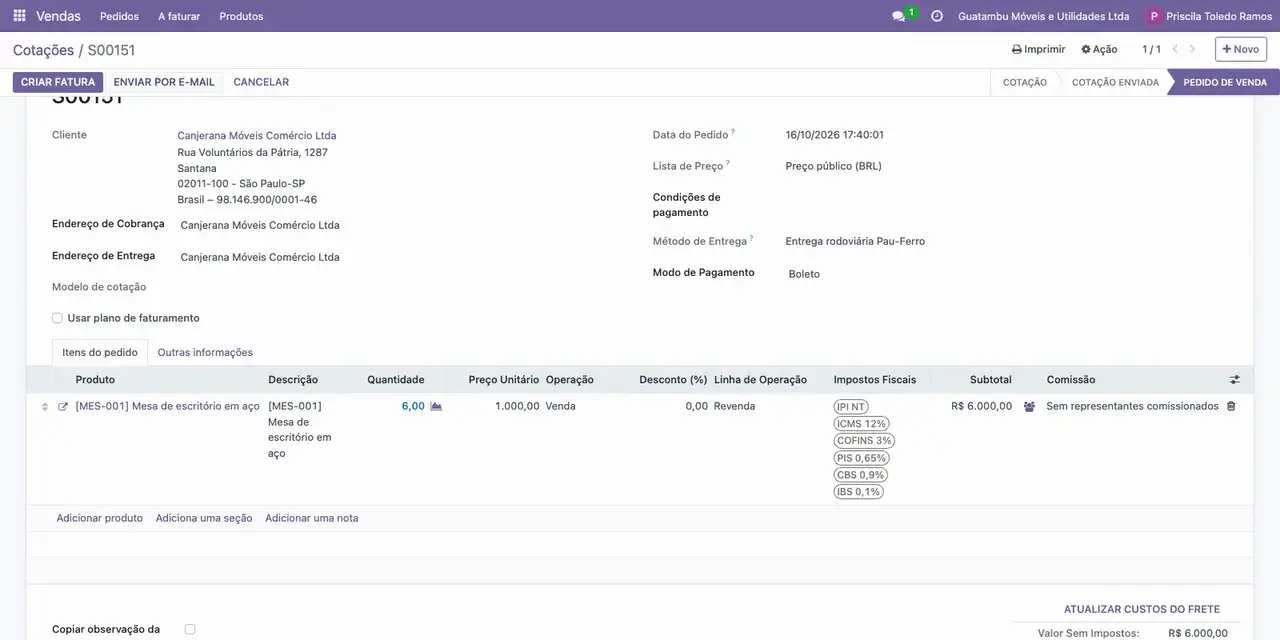Open the Pedidos menu
This screenshot has height=640, width=1280.
[120, 16]
